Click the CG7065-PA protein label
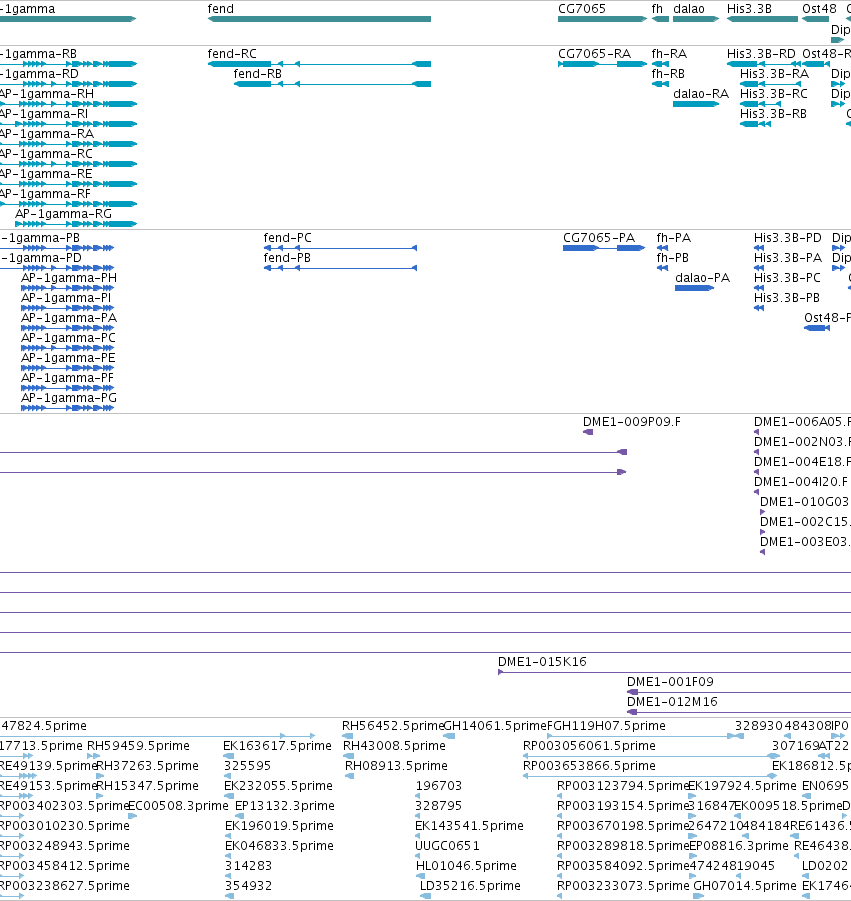851x901 pixels. (x=599, y=238)
